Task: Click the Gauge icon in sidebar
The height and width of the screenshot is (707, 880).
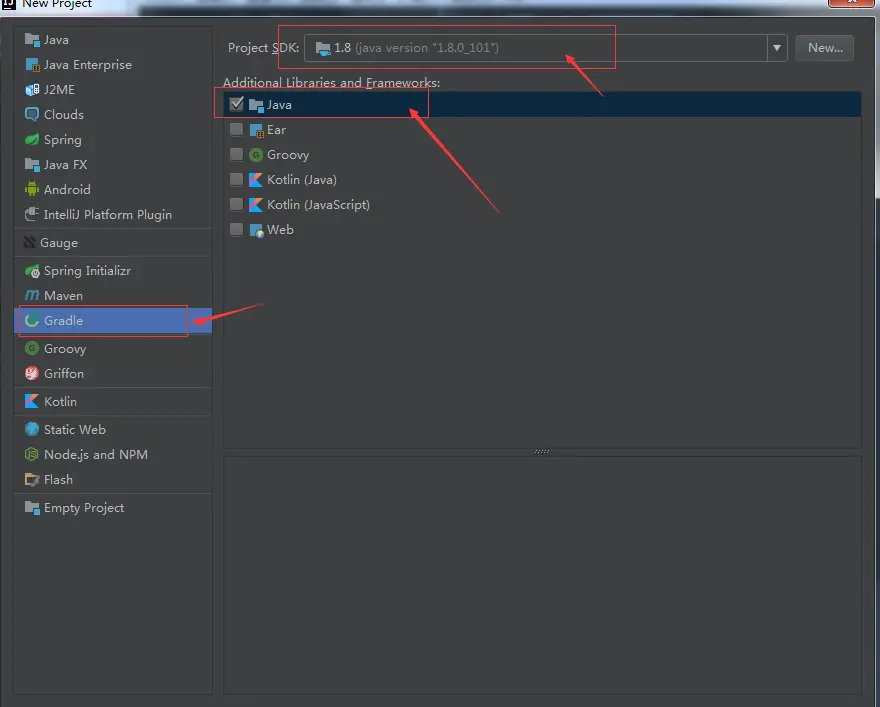Action: click(30, 242)
